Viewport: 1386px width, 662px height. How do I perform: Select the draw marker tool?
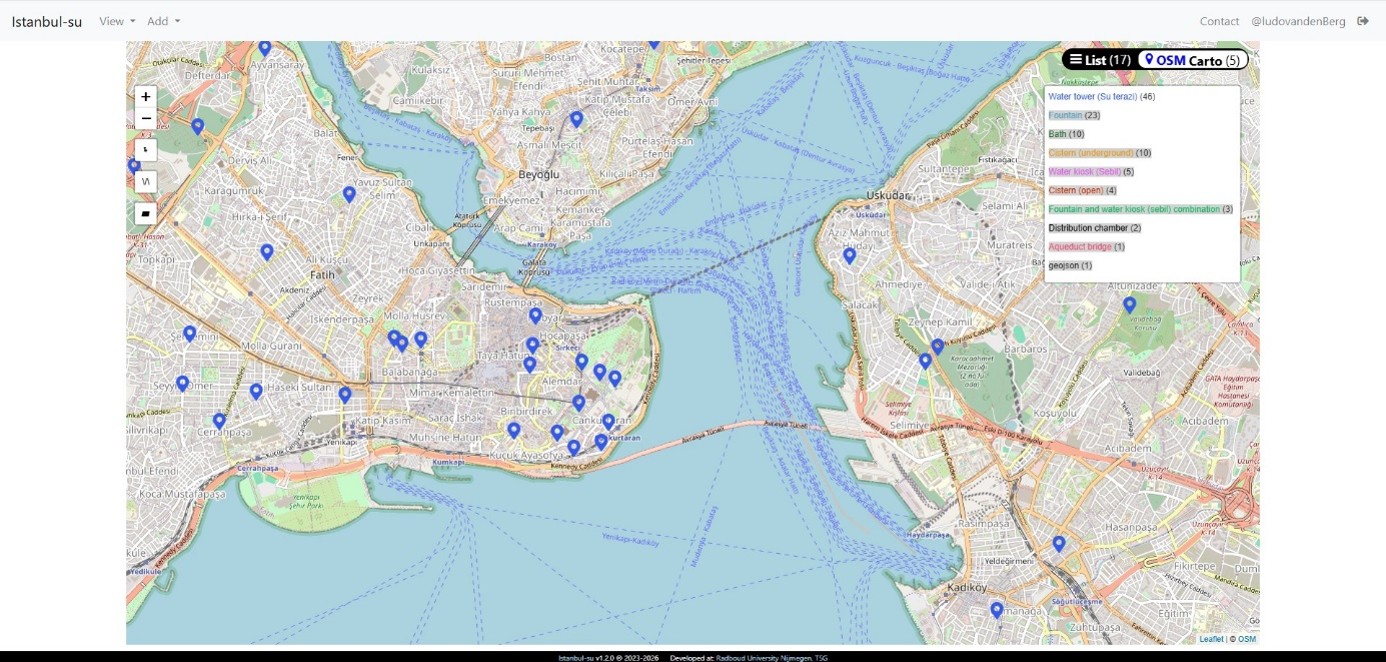[146, 151]
